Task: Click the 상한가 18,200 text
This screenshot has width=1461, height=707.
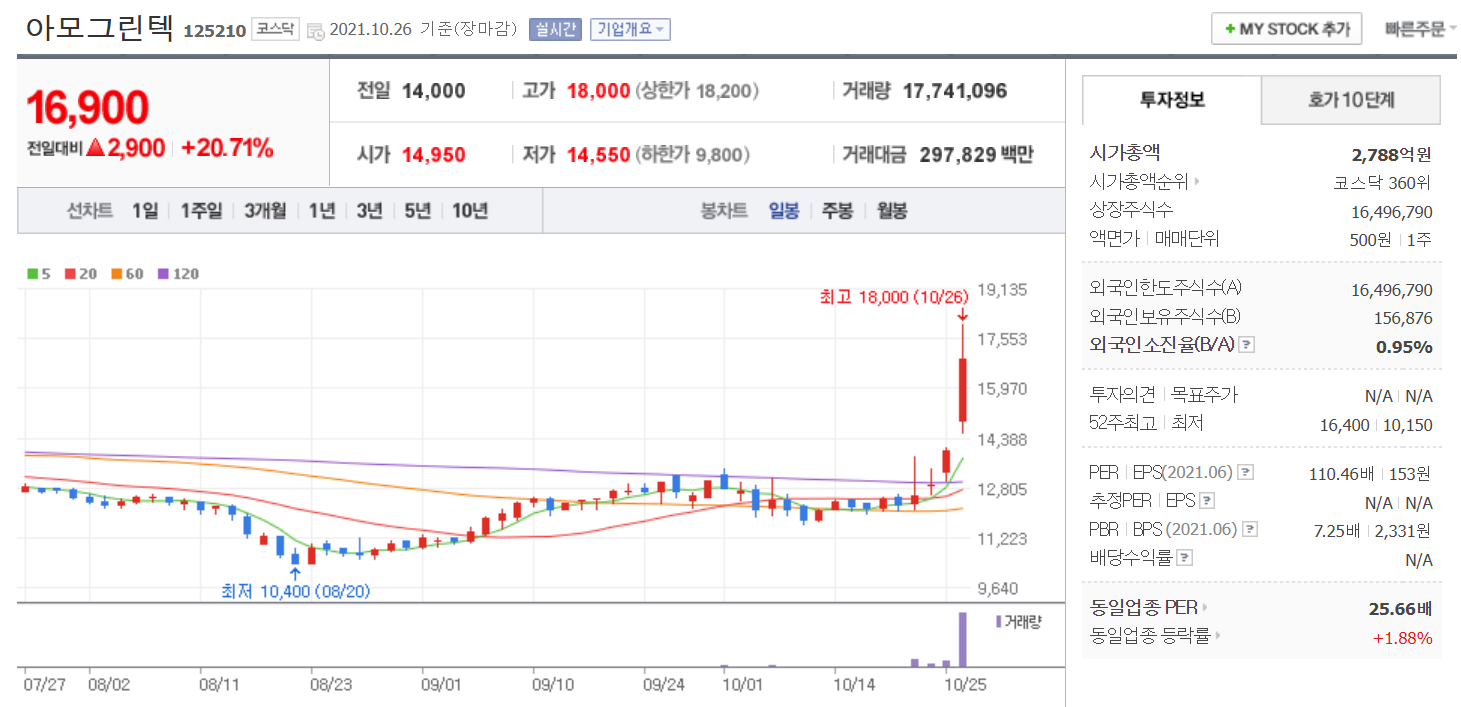Action: 698,92
